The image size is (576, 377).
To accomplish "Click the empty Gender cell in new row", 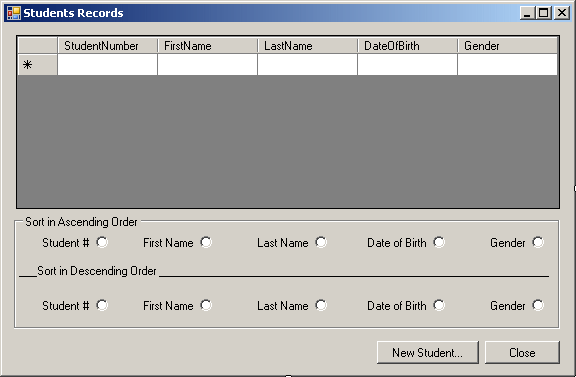I will pos(507,65).
